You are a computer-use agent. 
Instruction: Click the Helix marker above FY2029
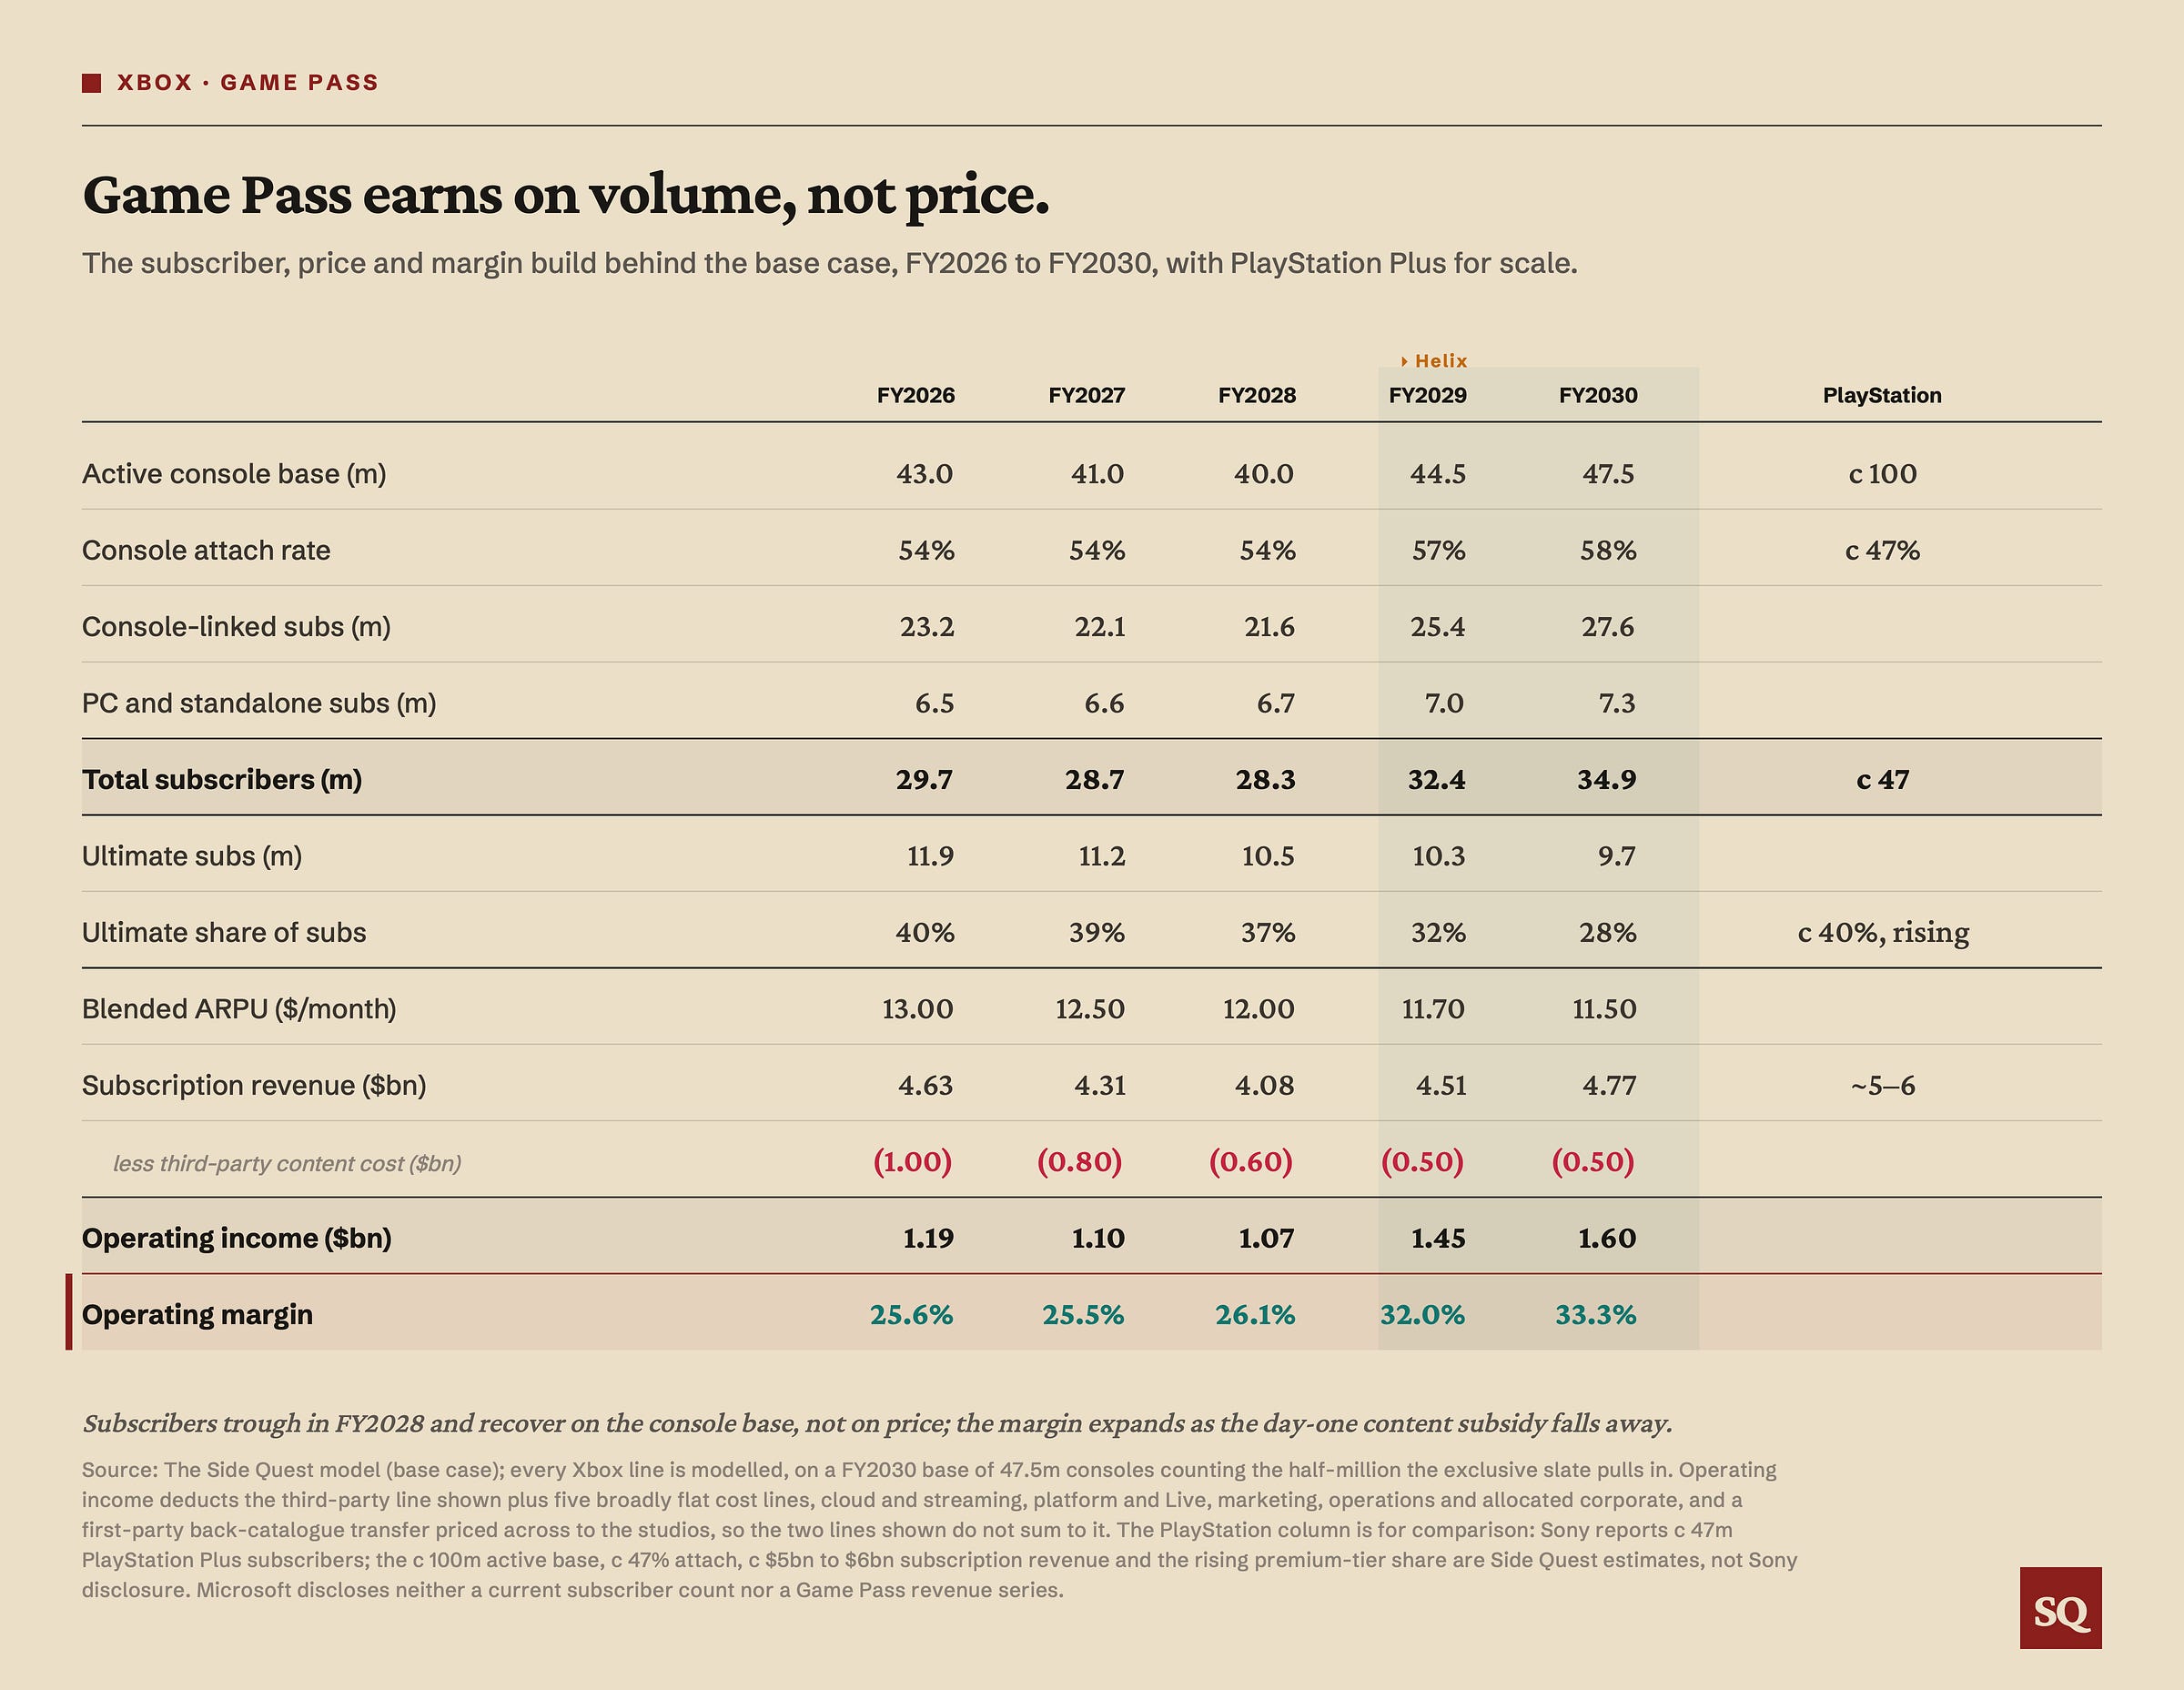coord(1434,361)
